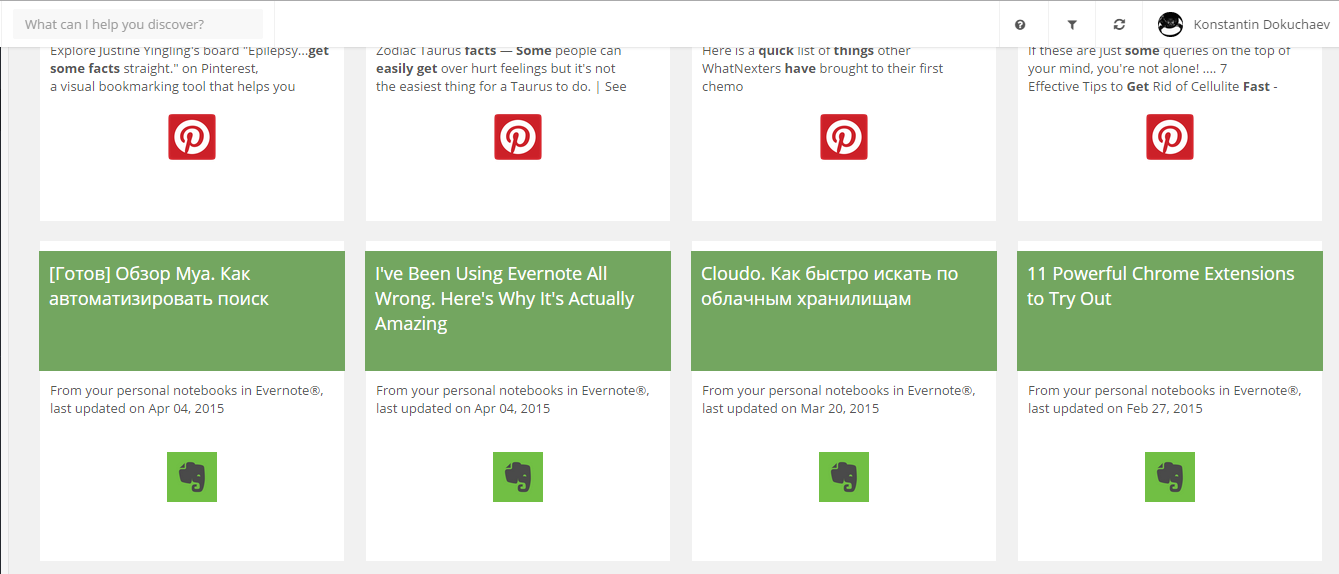Screen dimensions: 1339x574
Task: Click the refresh icon in top bar
Action: click(x=1119, y=25)
